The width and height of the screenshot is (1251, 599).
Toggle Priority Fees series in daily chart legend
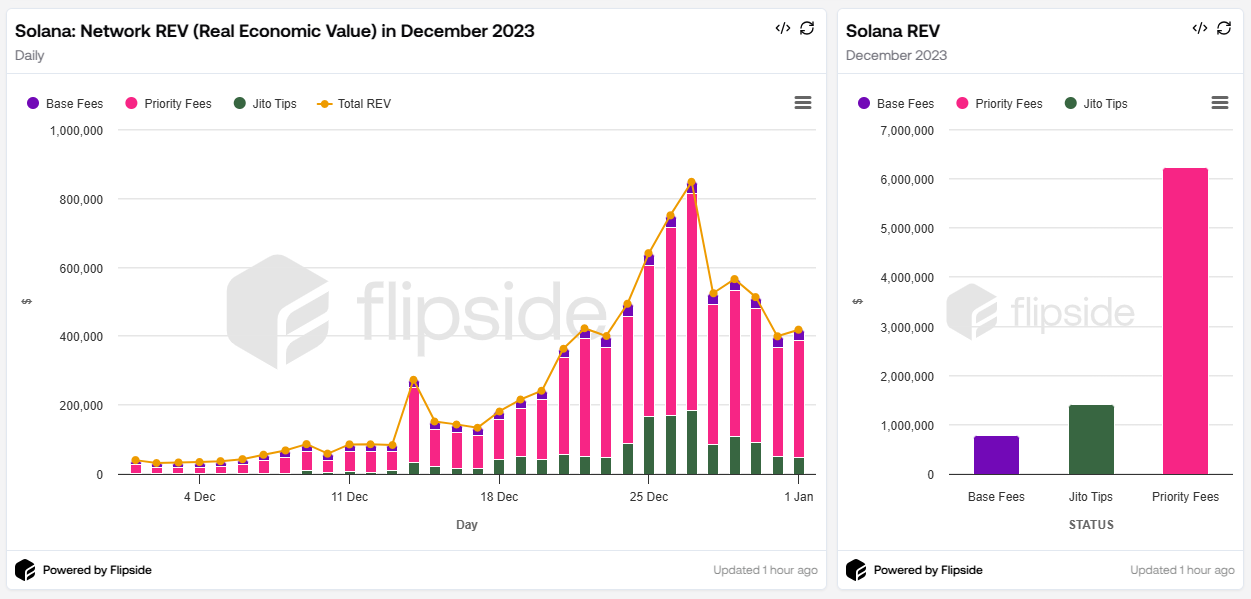tap(168, 104)
